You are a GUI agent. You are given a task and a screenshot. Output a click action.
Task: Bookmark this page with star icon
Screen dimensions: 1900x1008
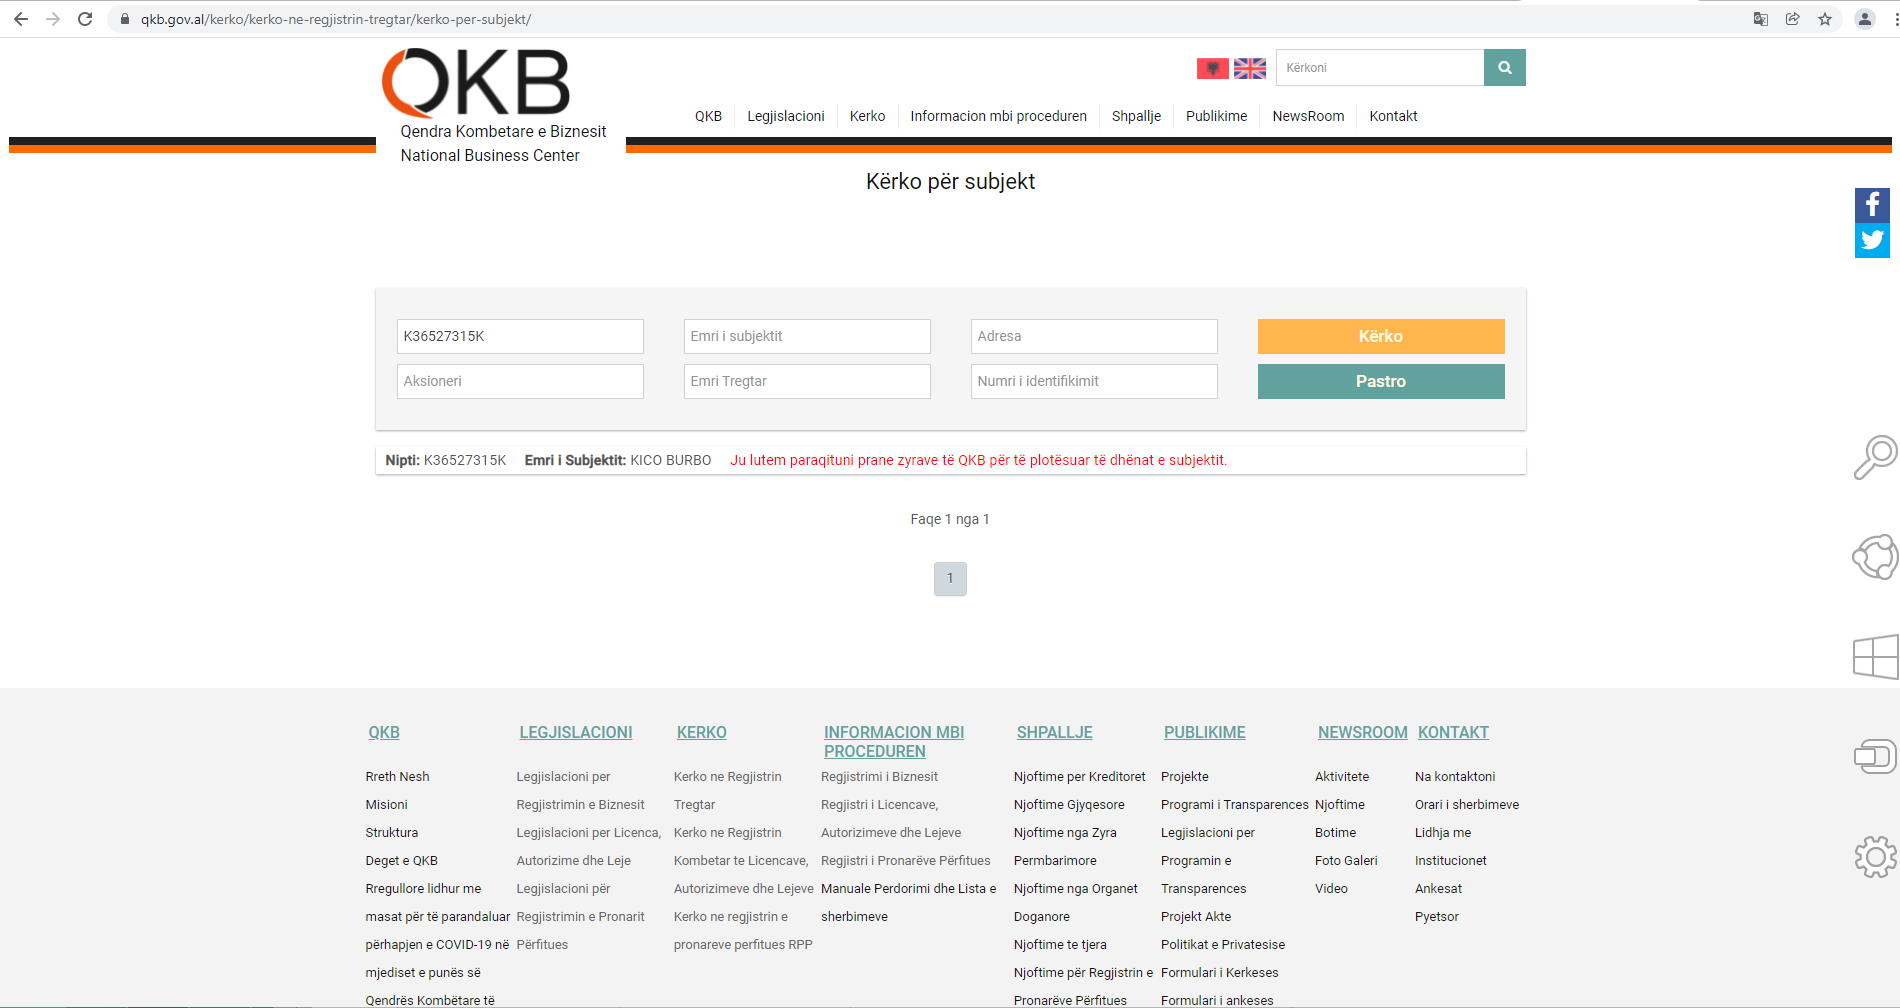point(1825,19)
